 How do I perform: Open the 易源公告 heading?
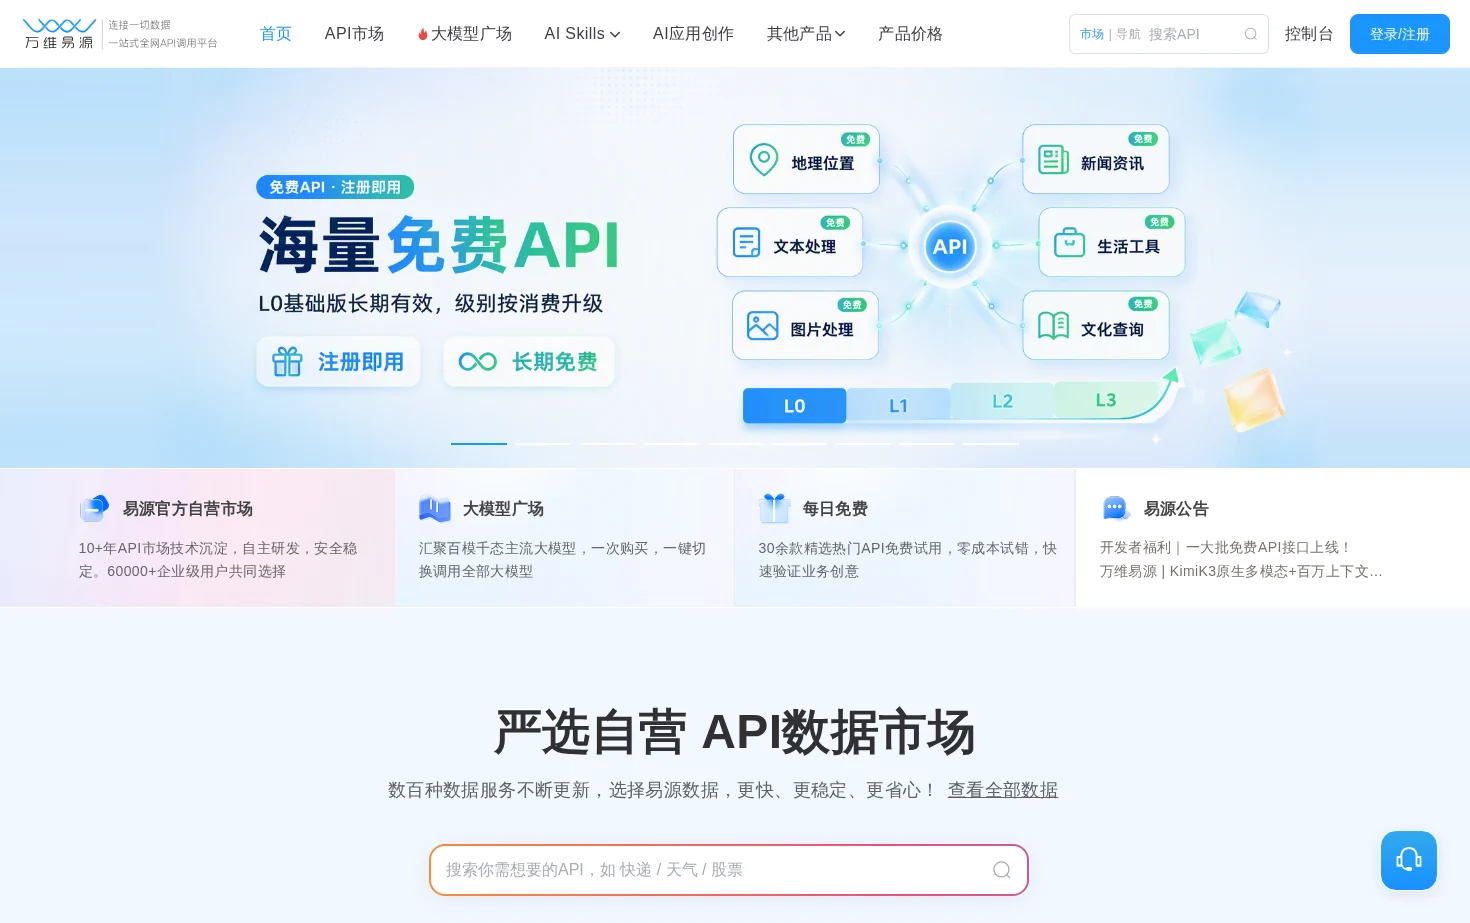coord(1176,509)
